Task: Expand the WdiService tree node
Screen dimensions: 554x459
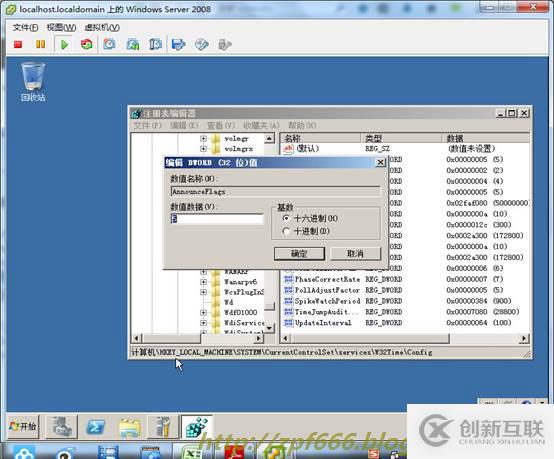Action: click(203, 323)
